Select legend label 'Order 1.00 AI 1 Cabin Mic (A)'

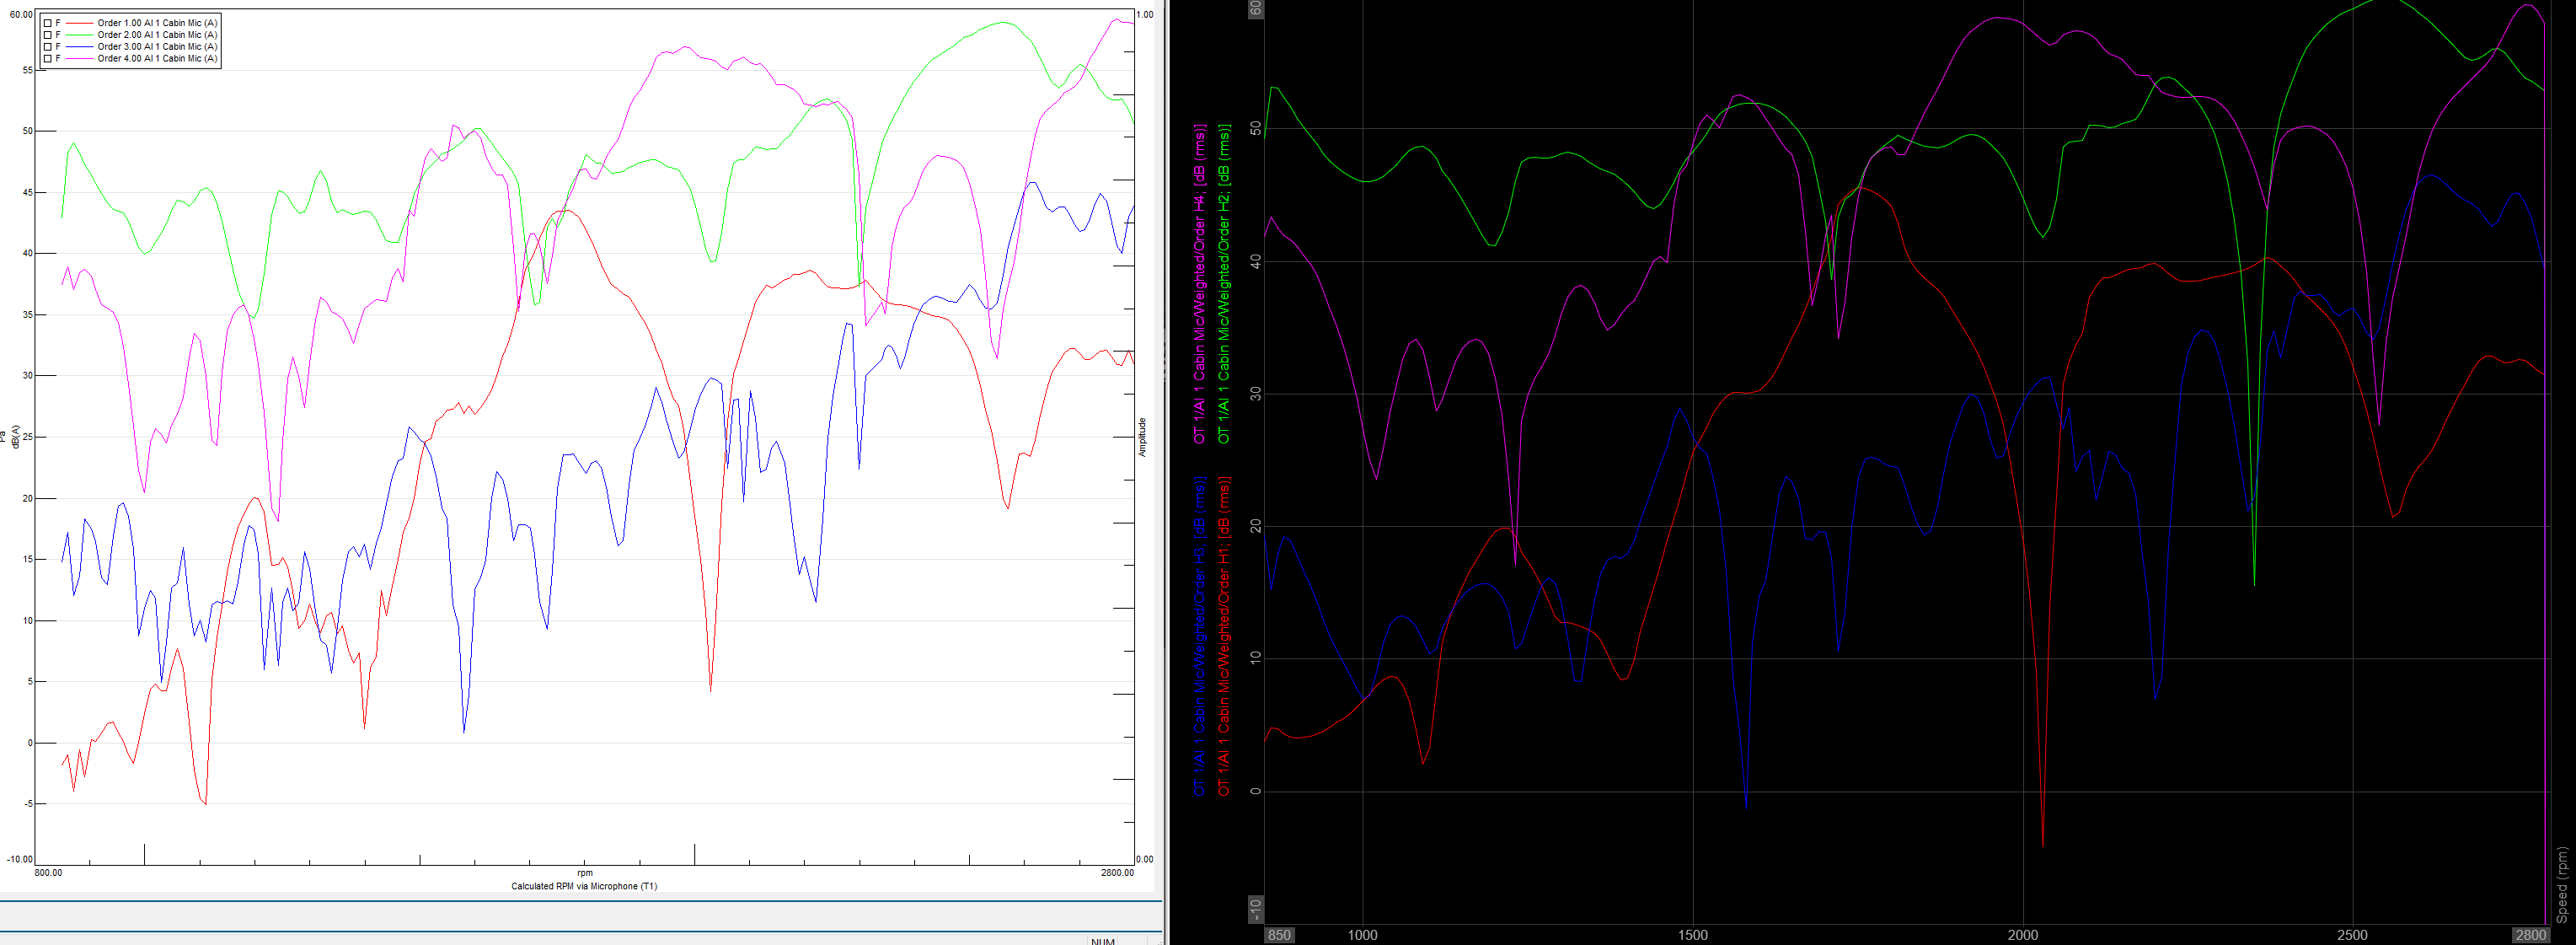(157, 23)
